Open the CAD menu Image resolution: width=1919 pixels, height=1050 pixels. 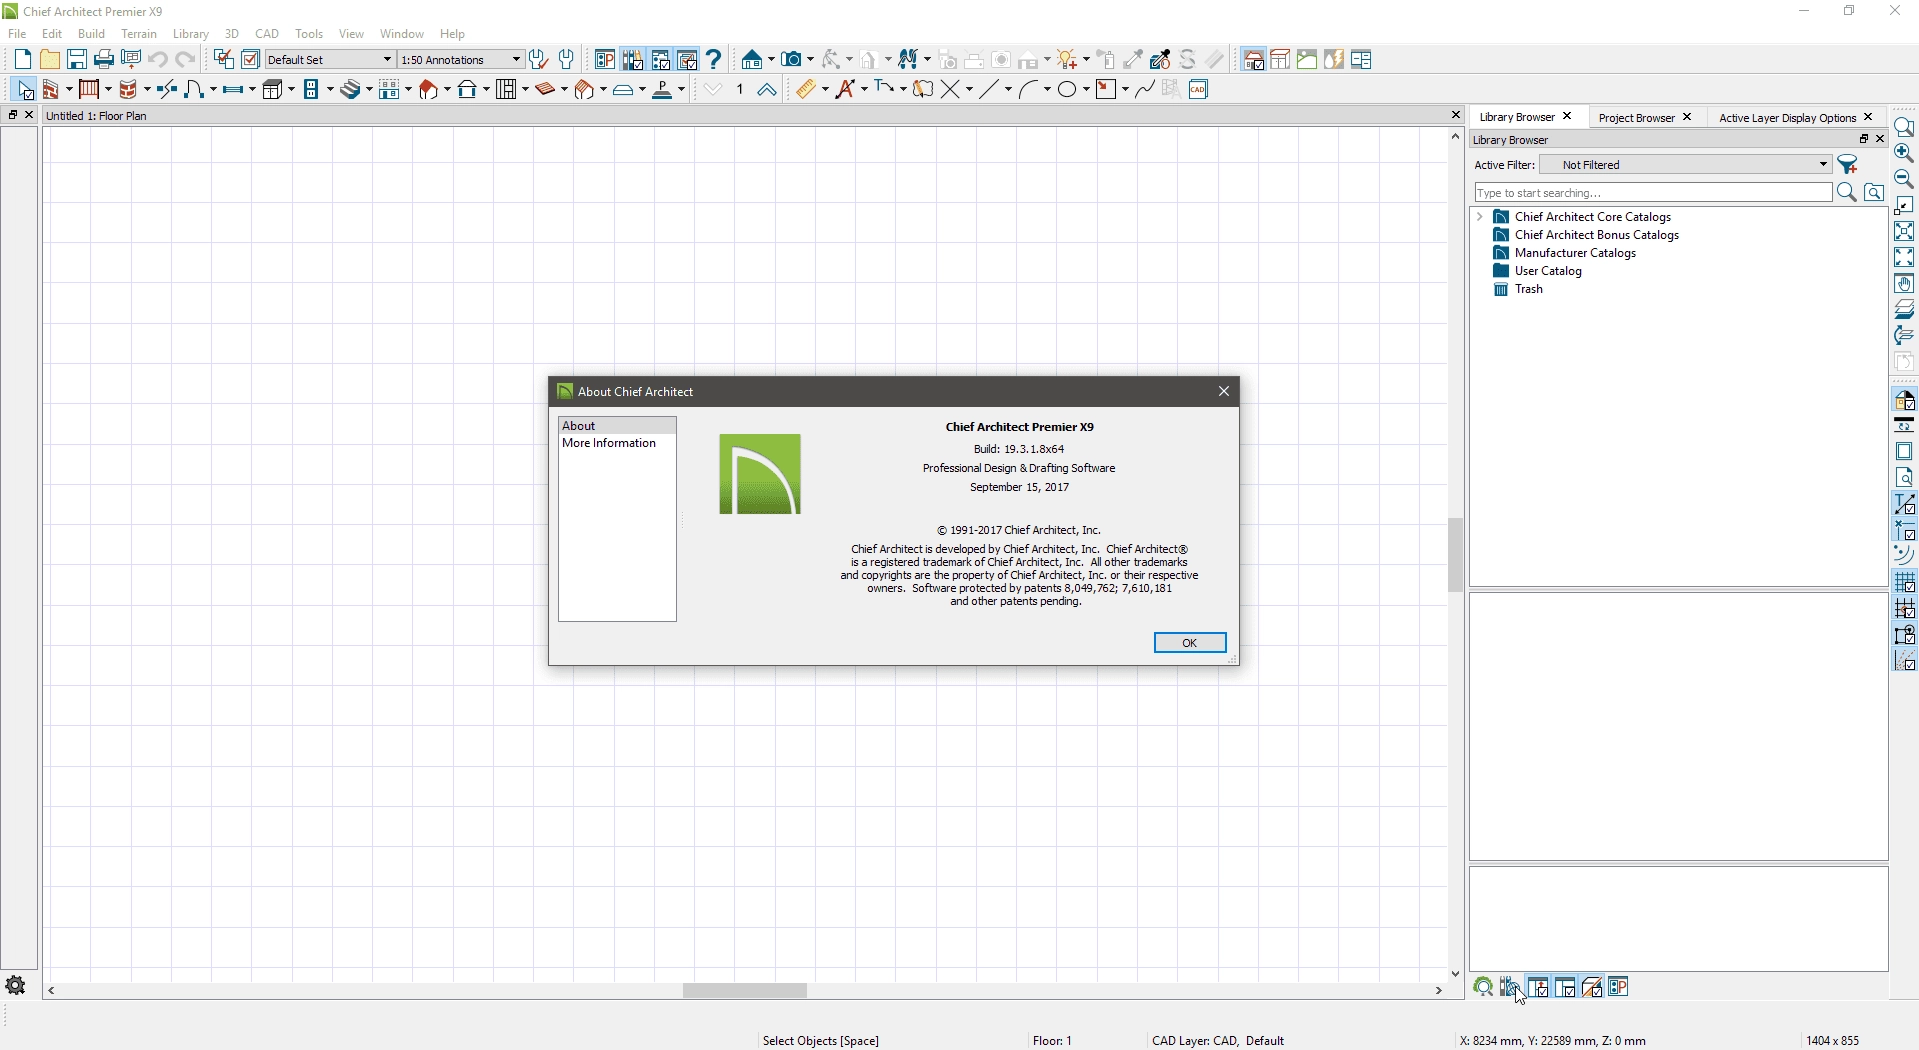click(267, 34)
